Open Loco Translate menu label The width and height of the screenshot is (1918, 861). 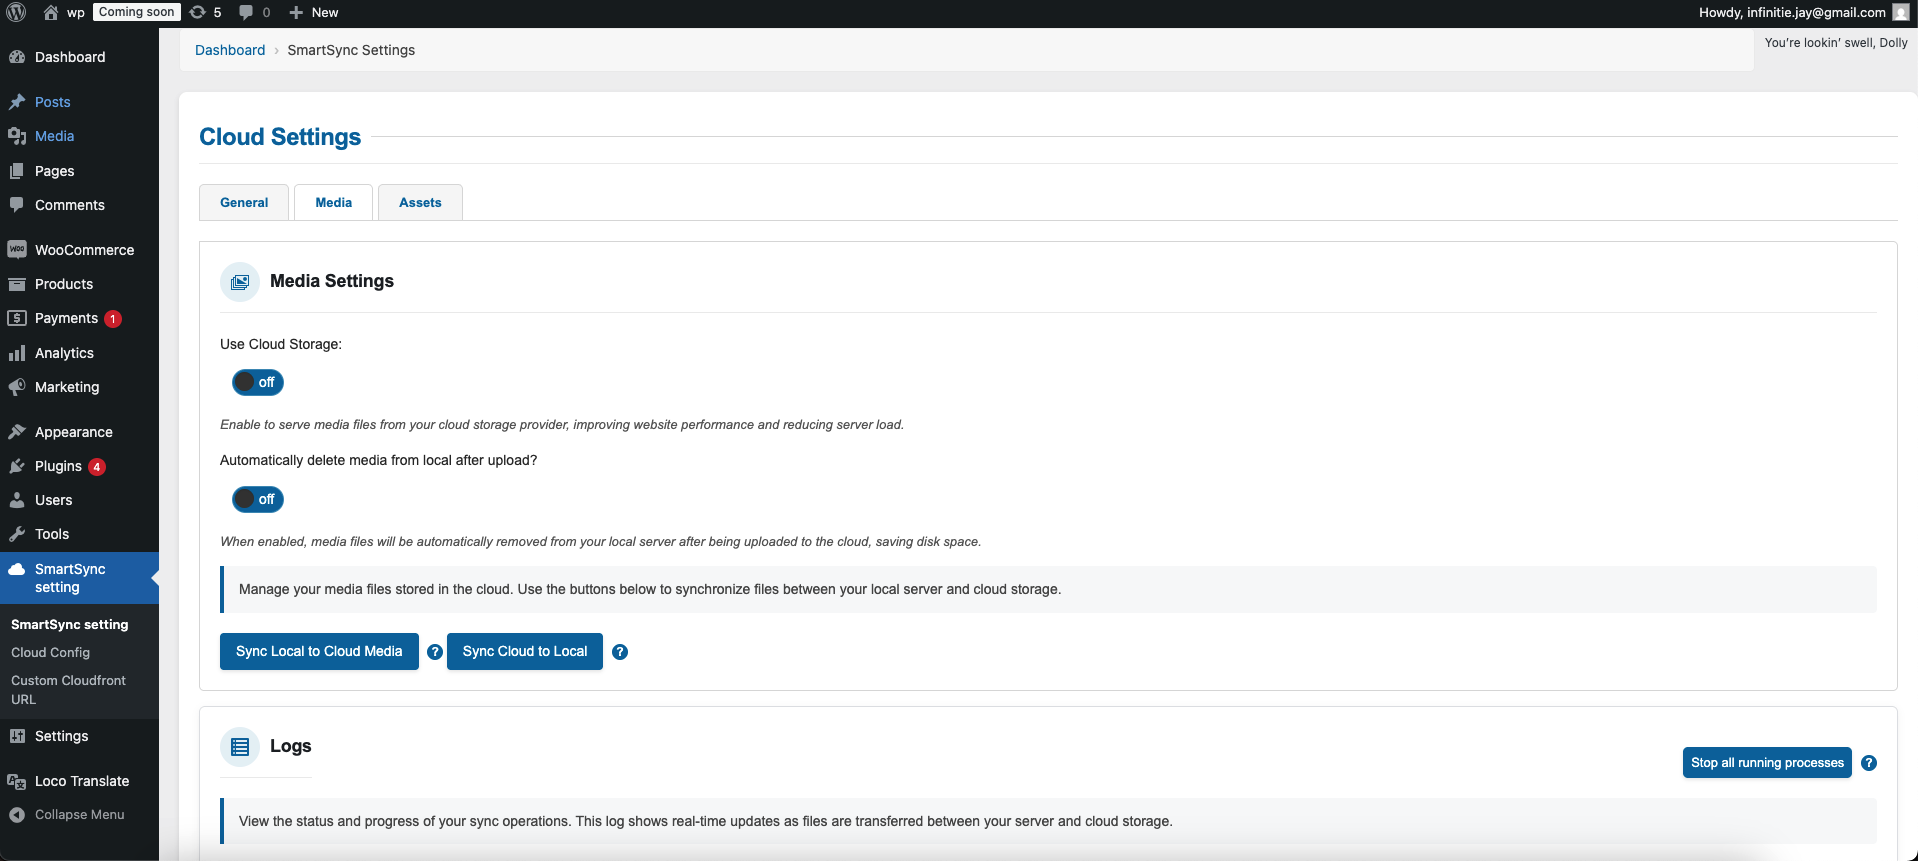(82, 781)
